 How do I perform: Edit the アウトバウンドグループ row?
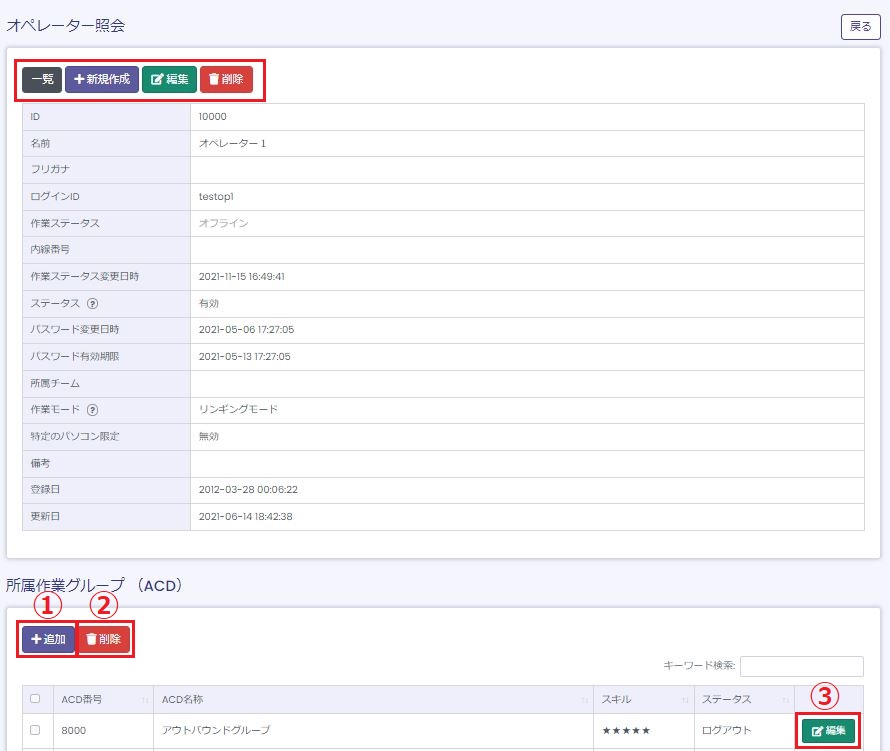[x=828, y=731]
